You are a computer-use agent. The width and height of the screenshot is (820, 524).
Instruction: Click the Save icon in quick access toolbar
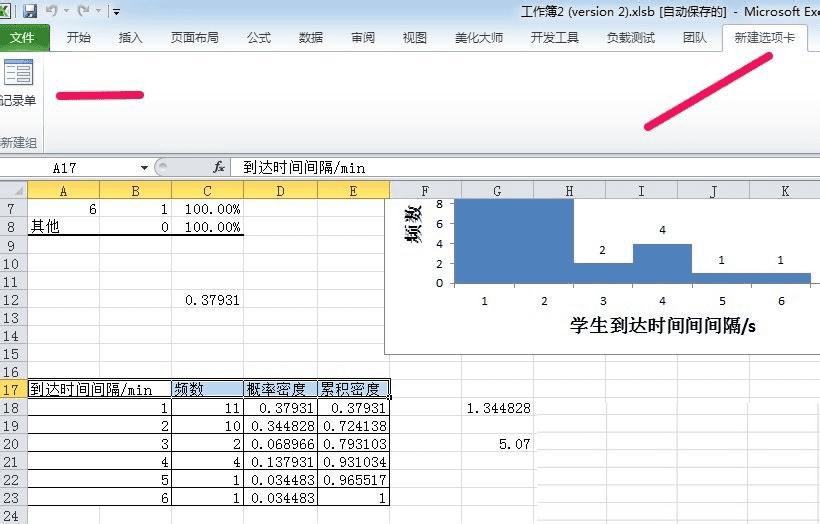[30, 11]
